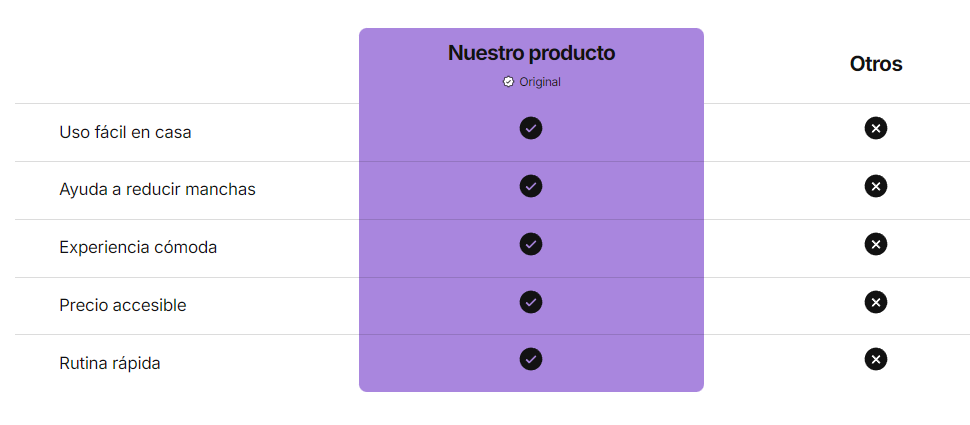Click the X icon for Precio accesible
The height and width of the screenshot is (425, 970).
pyautogui.click(x=876, y=301)
